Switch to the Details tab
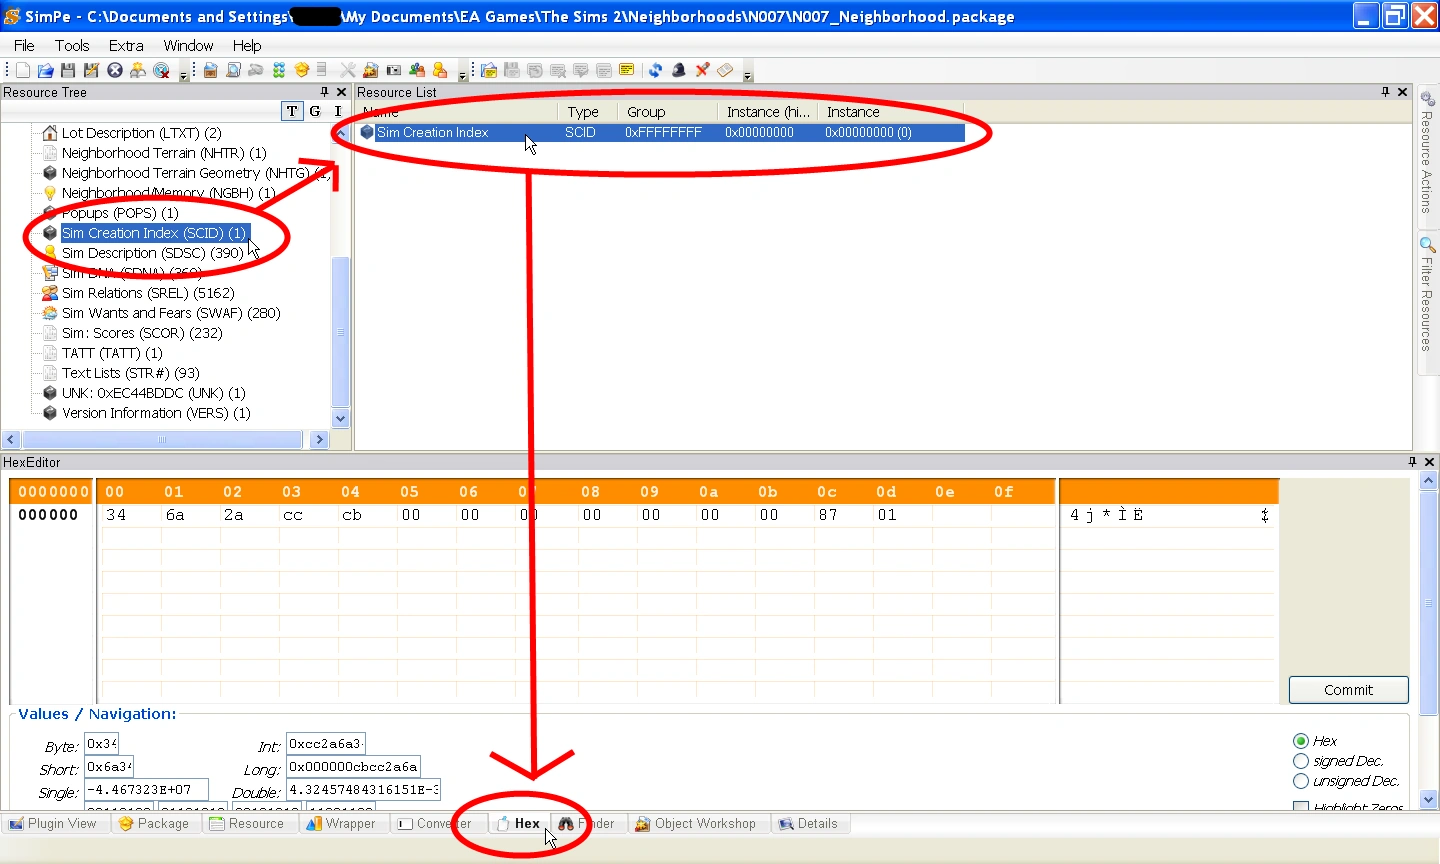Screen dimensions: 1440x864 [x=809, y=824]
